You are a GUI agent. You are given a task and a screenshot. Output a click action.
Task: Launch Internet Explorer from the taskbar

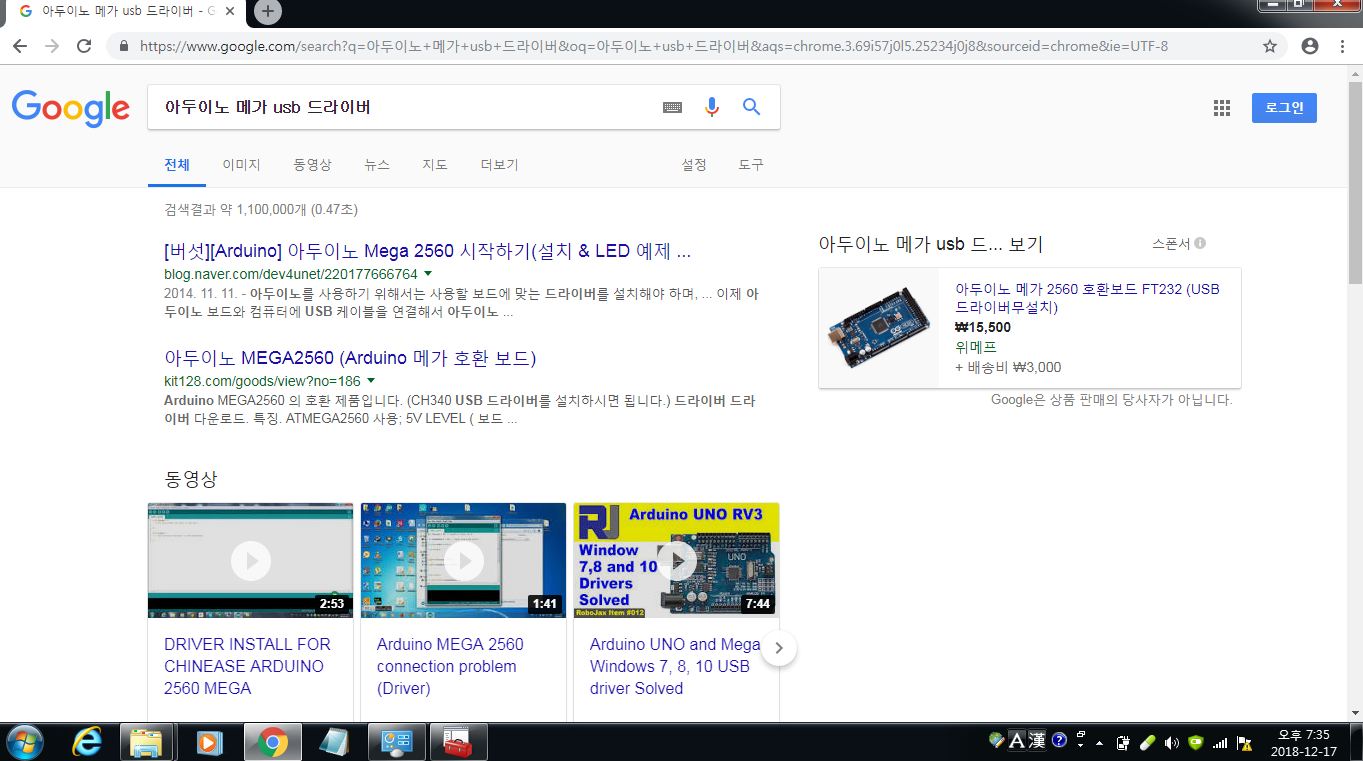point(88,743)
